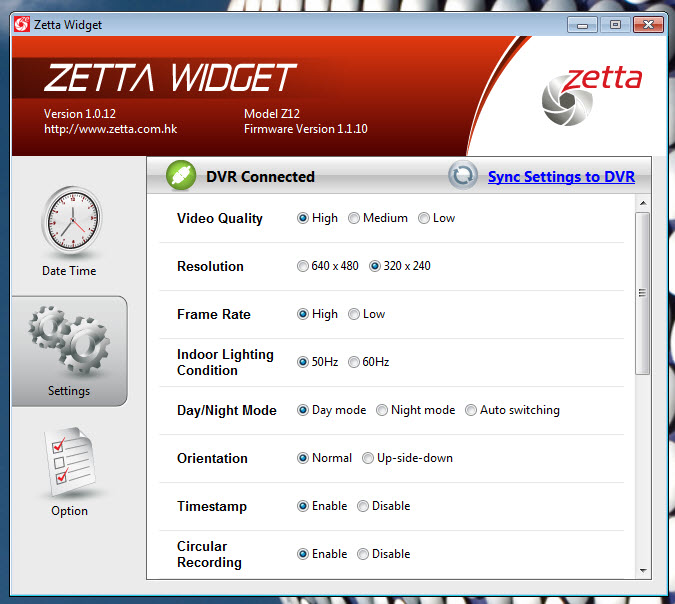
Task: Set Orientation to Normal
Action: pos(303,458)
